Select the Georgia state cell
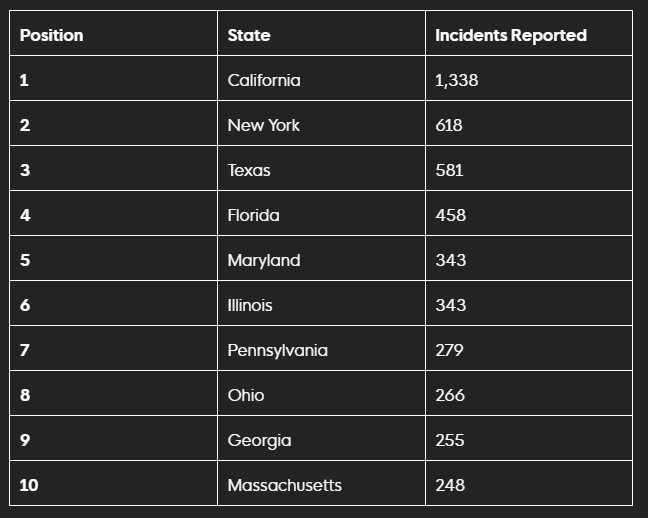 [x=260, y=440]
